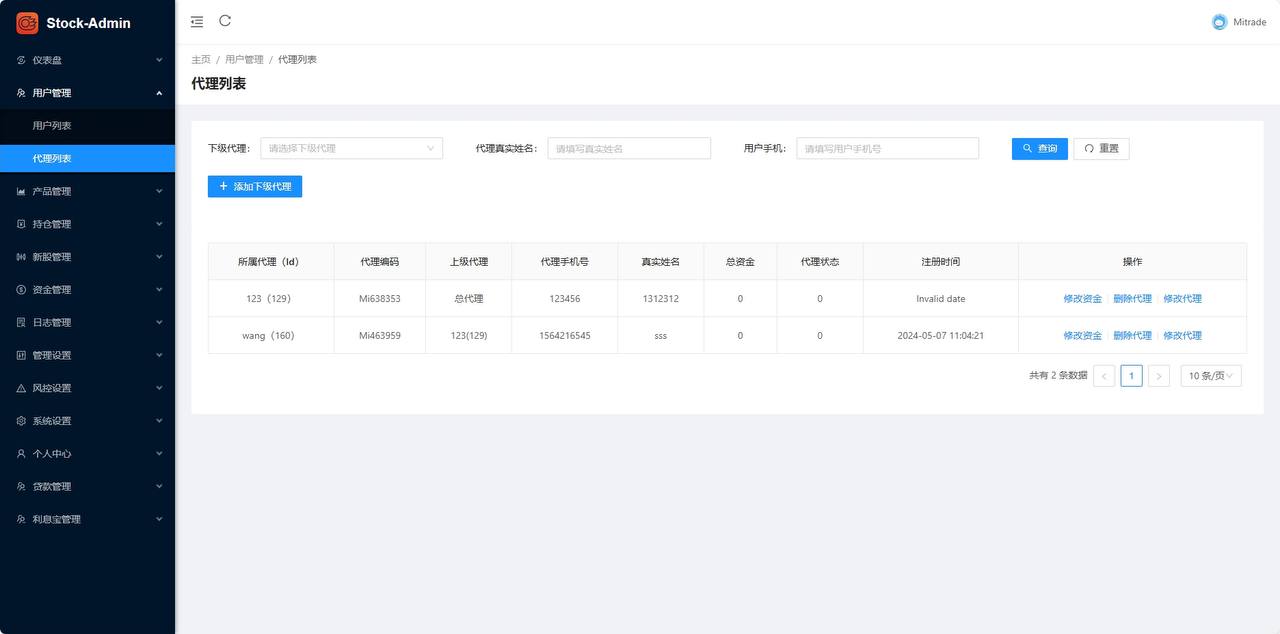Open the 主页 breadcrumb link
The width and height of the screenshot is (1280, 634).
199,59
